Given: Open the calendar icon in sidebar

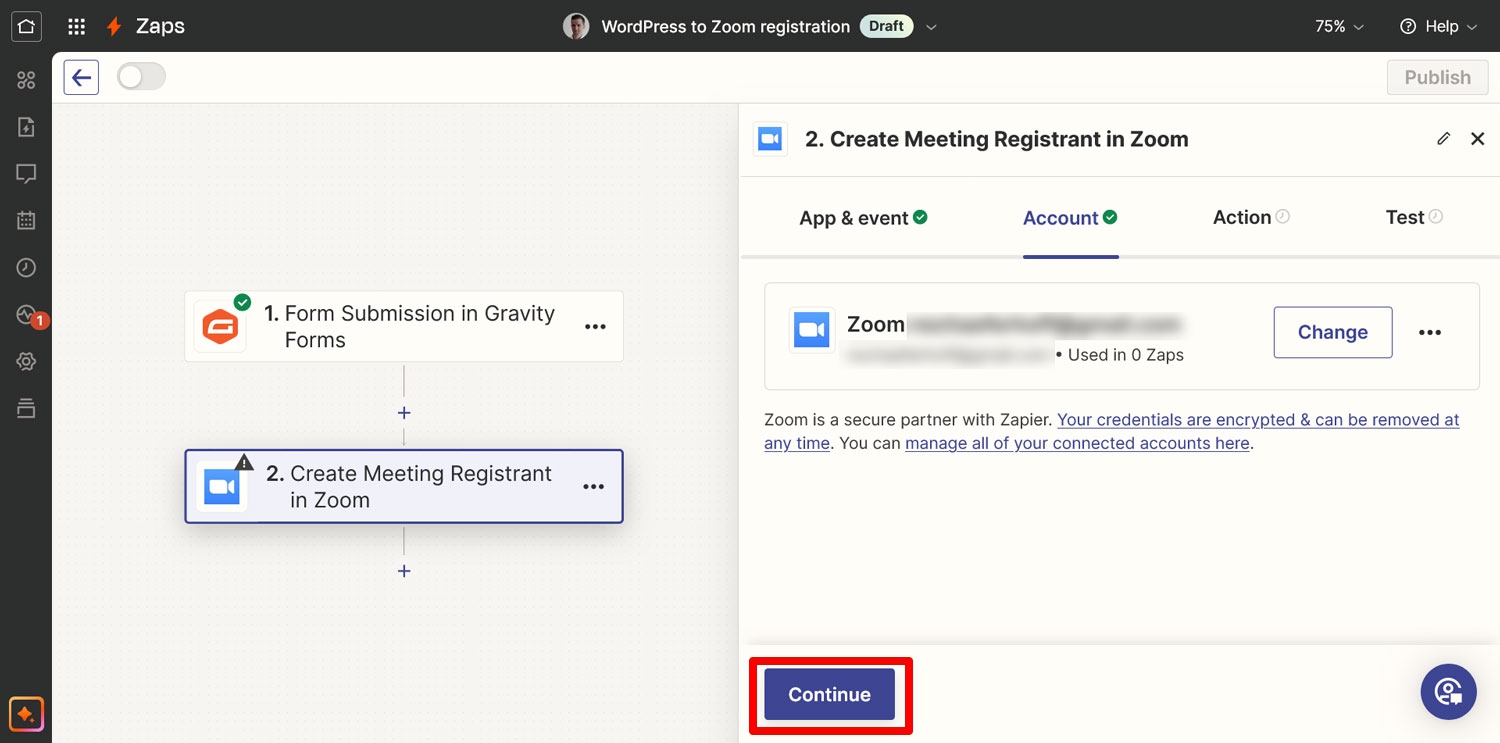Looking at the screenshot, I should pyautogui.click(x=26, y=221).
